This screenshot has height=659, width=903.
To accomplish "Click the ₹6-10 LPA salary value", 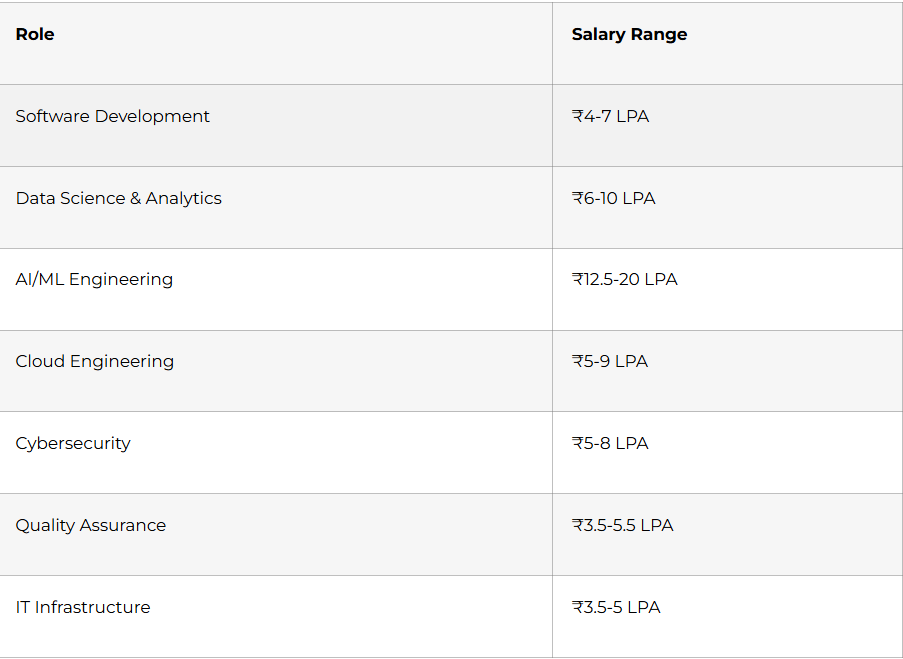I will click(613, 199).
